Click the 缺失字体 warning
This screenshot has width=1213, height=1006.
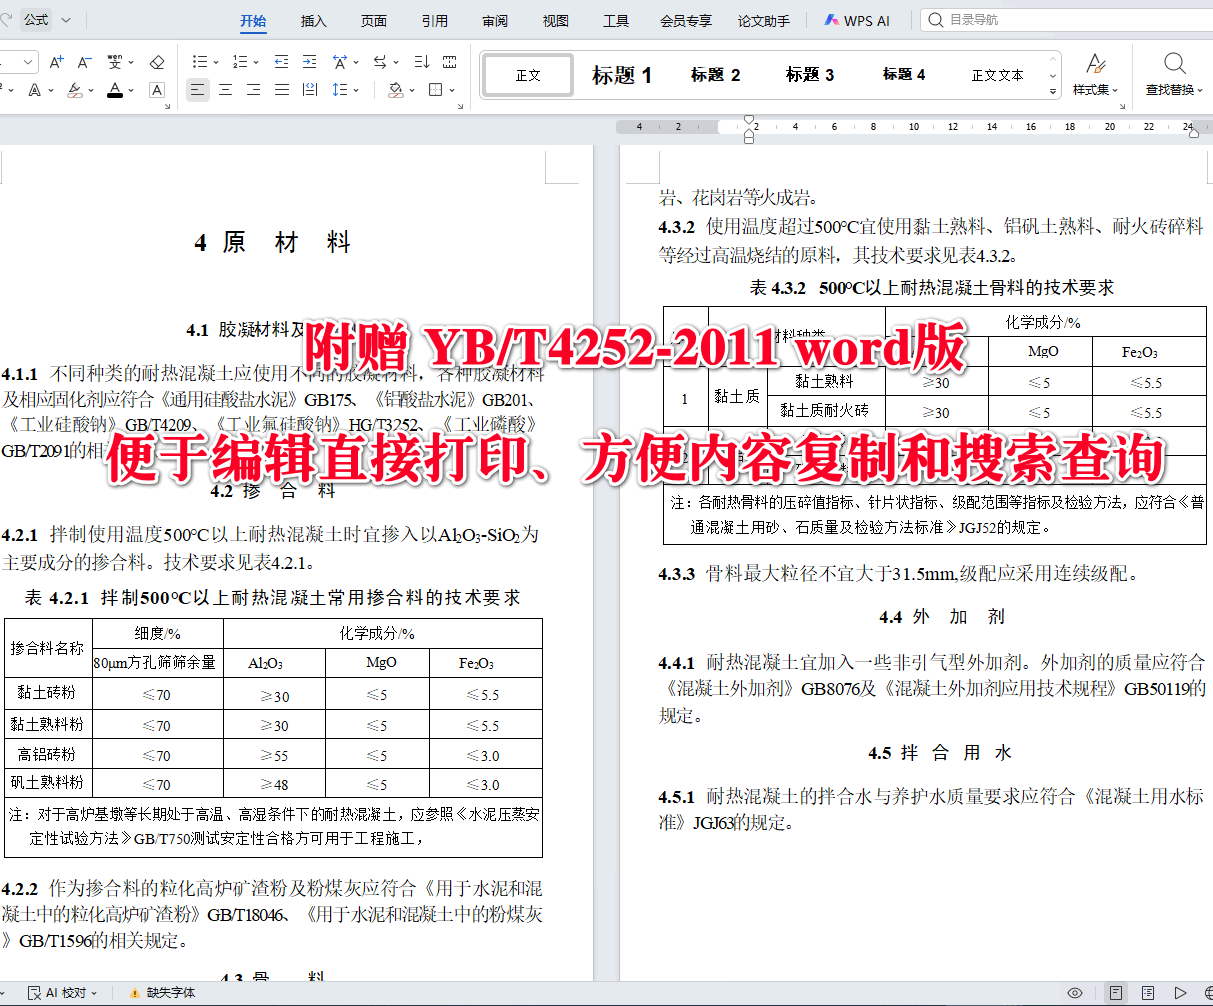pos(162,993)
